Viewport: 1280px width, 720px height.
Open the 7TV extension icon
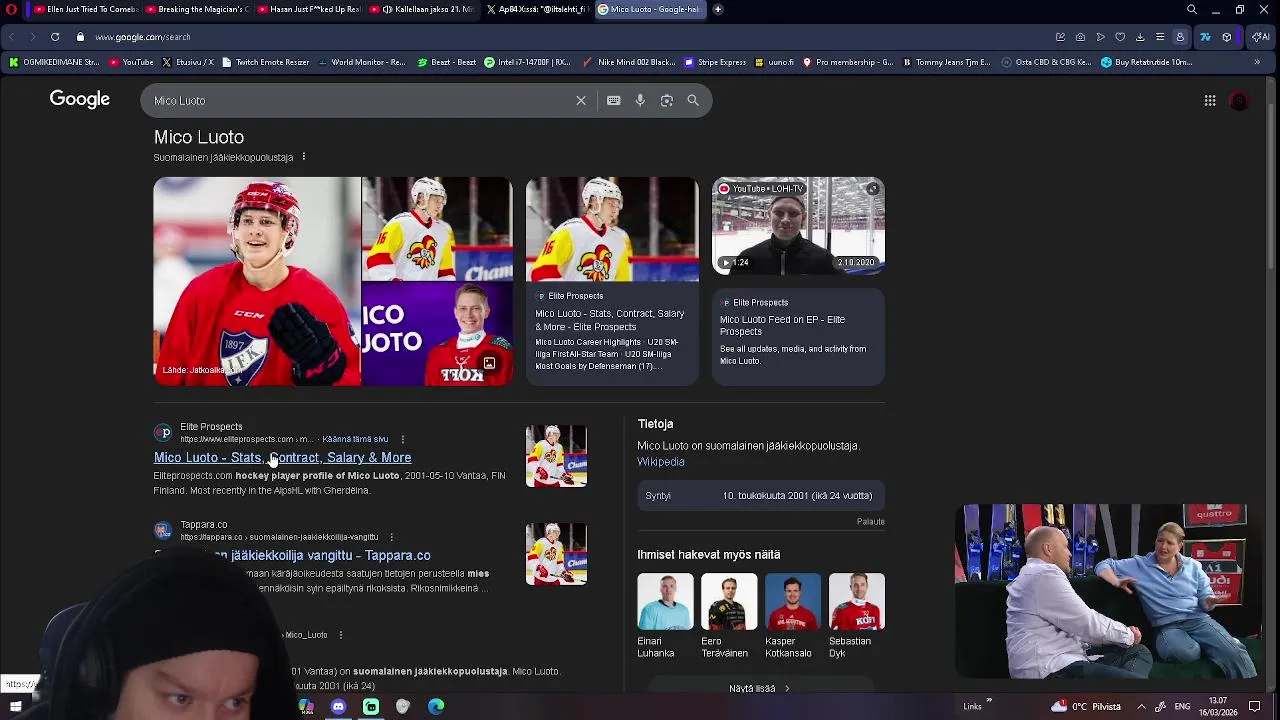1205,37
